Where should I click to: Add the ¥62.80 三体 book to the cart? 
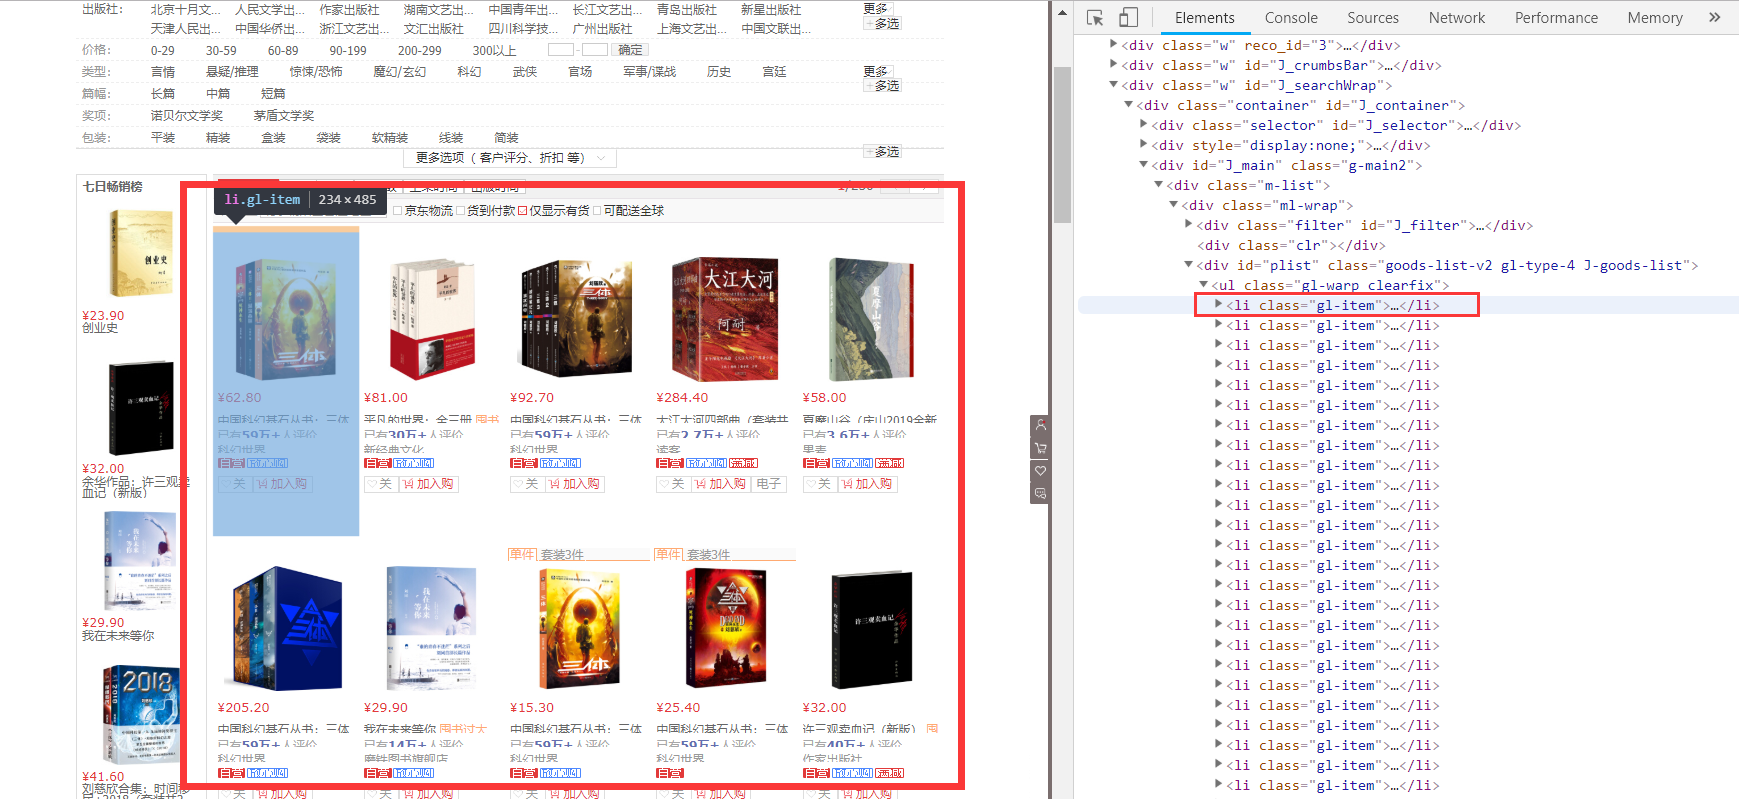click(x=282, y=484)
